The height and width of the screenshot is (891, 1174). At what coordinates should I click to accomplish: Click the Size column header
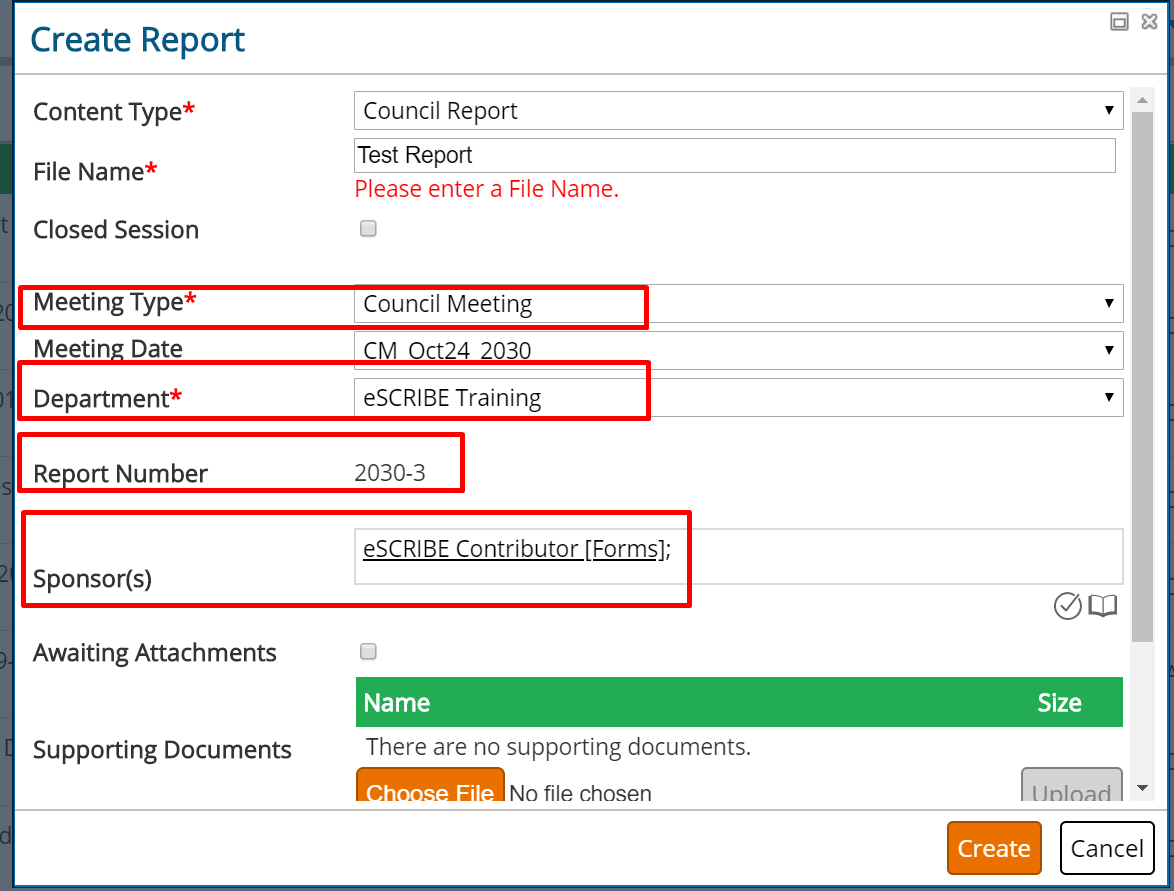[1059, 703]
